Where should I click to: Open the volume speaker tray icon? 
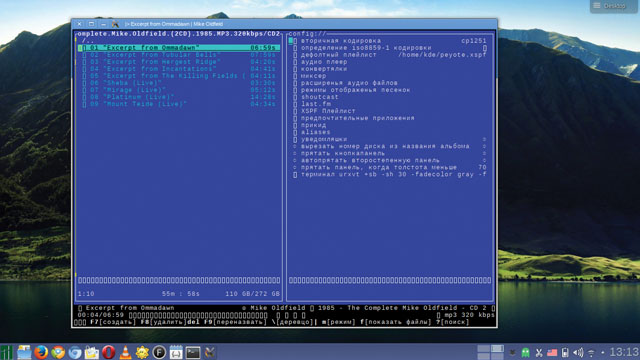578,352
